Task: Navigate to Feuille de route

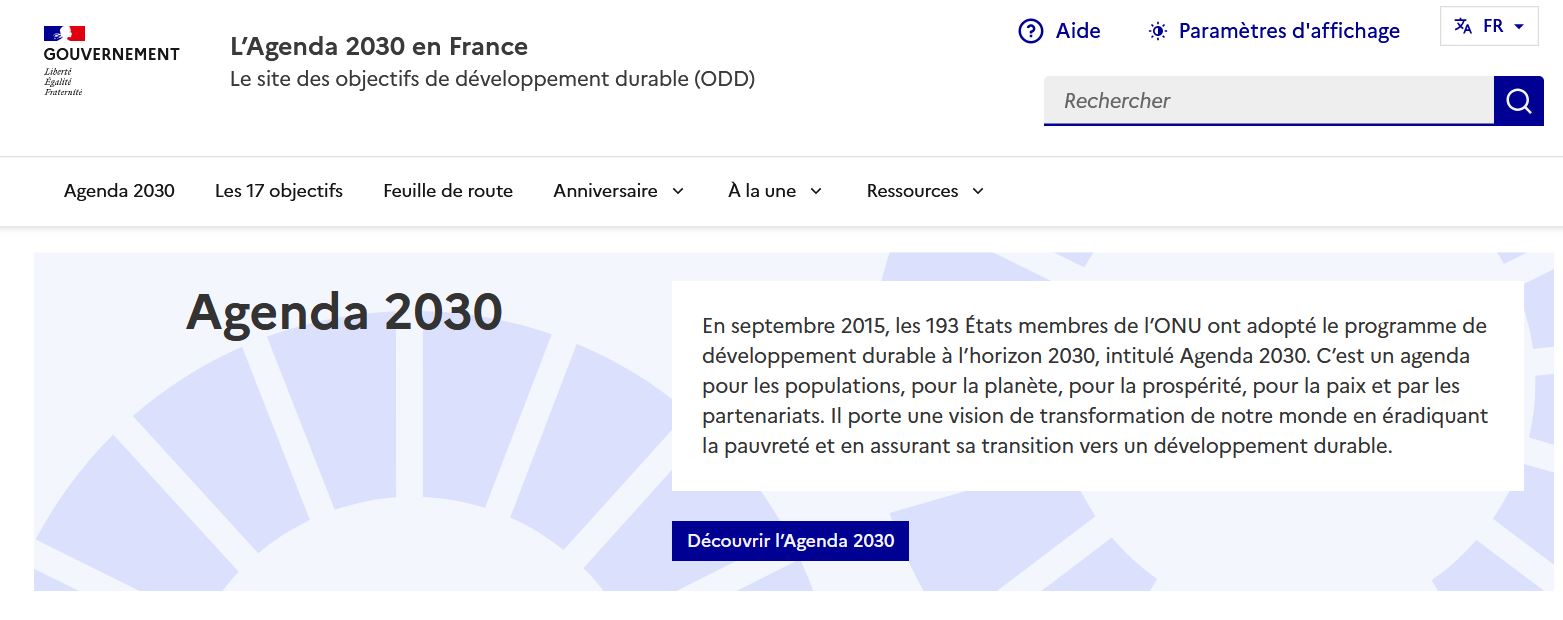Action: click(447, 190)
